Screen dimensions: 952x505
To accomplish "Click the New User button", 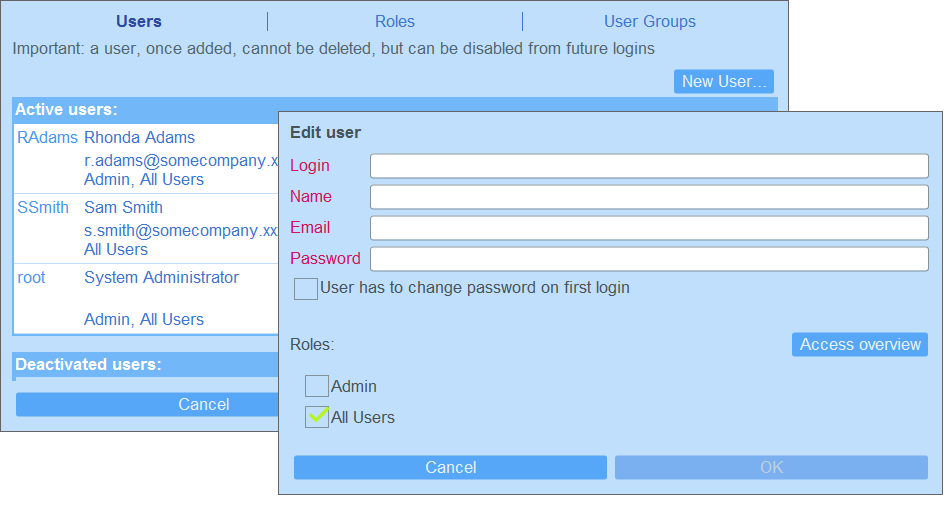I will [723, 81].
